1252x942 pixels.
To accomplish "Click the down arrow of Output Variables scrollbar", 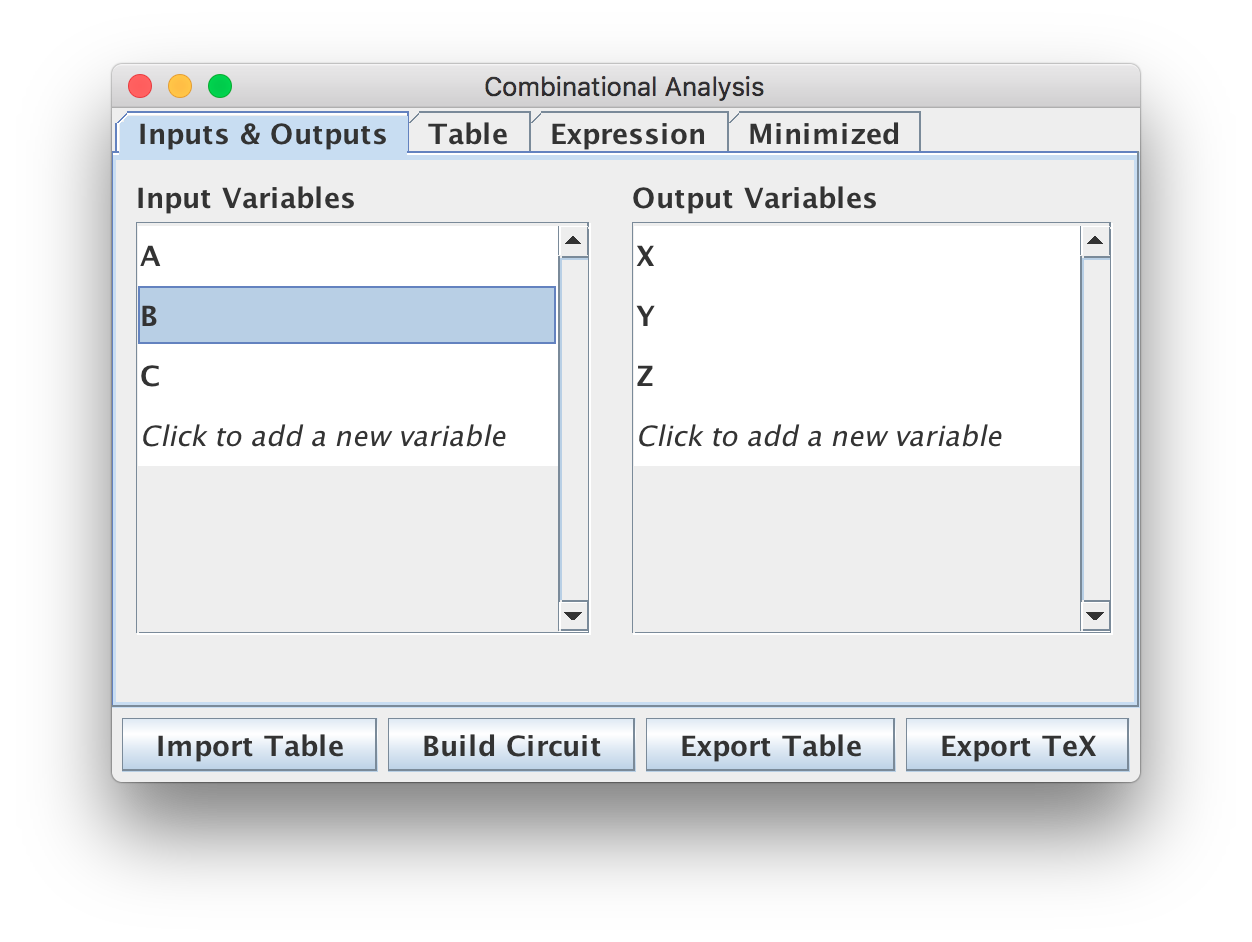I will 1095,615.
